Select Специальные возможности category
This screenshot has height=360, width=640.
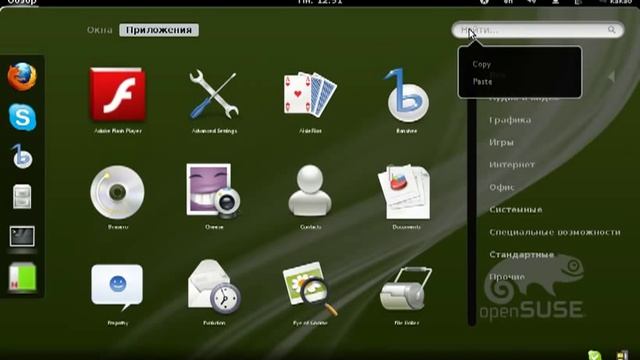555,232
